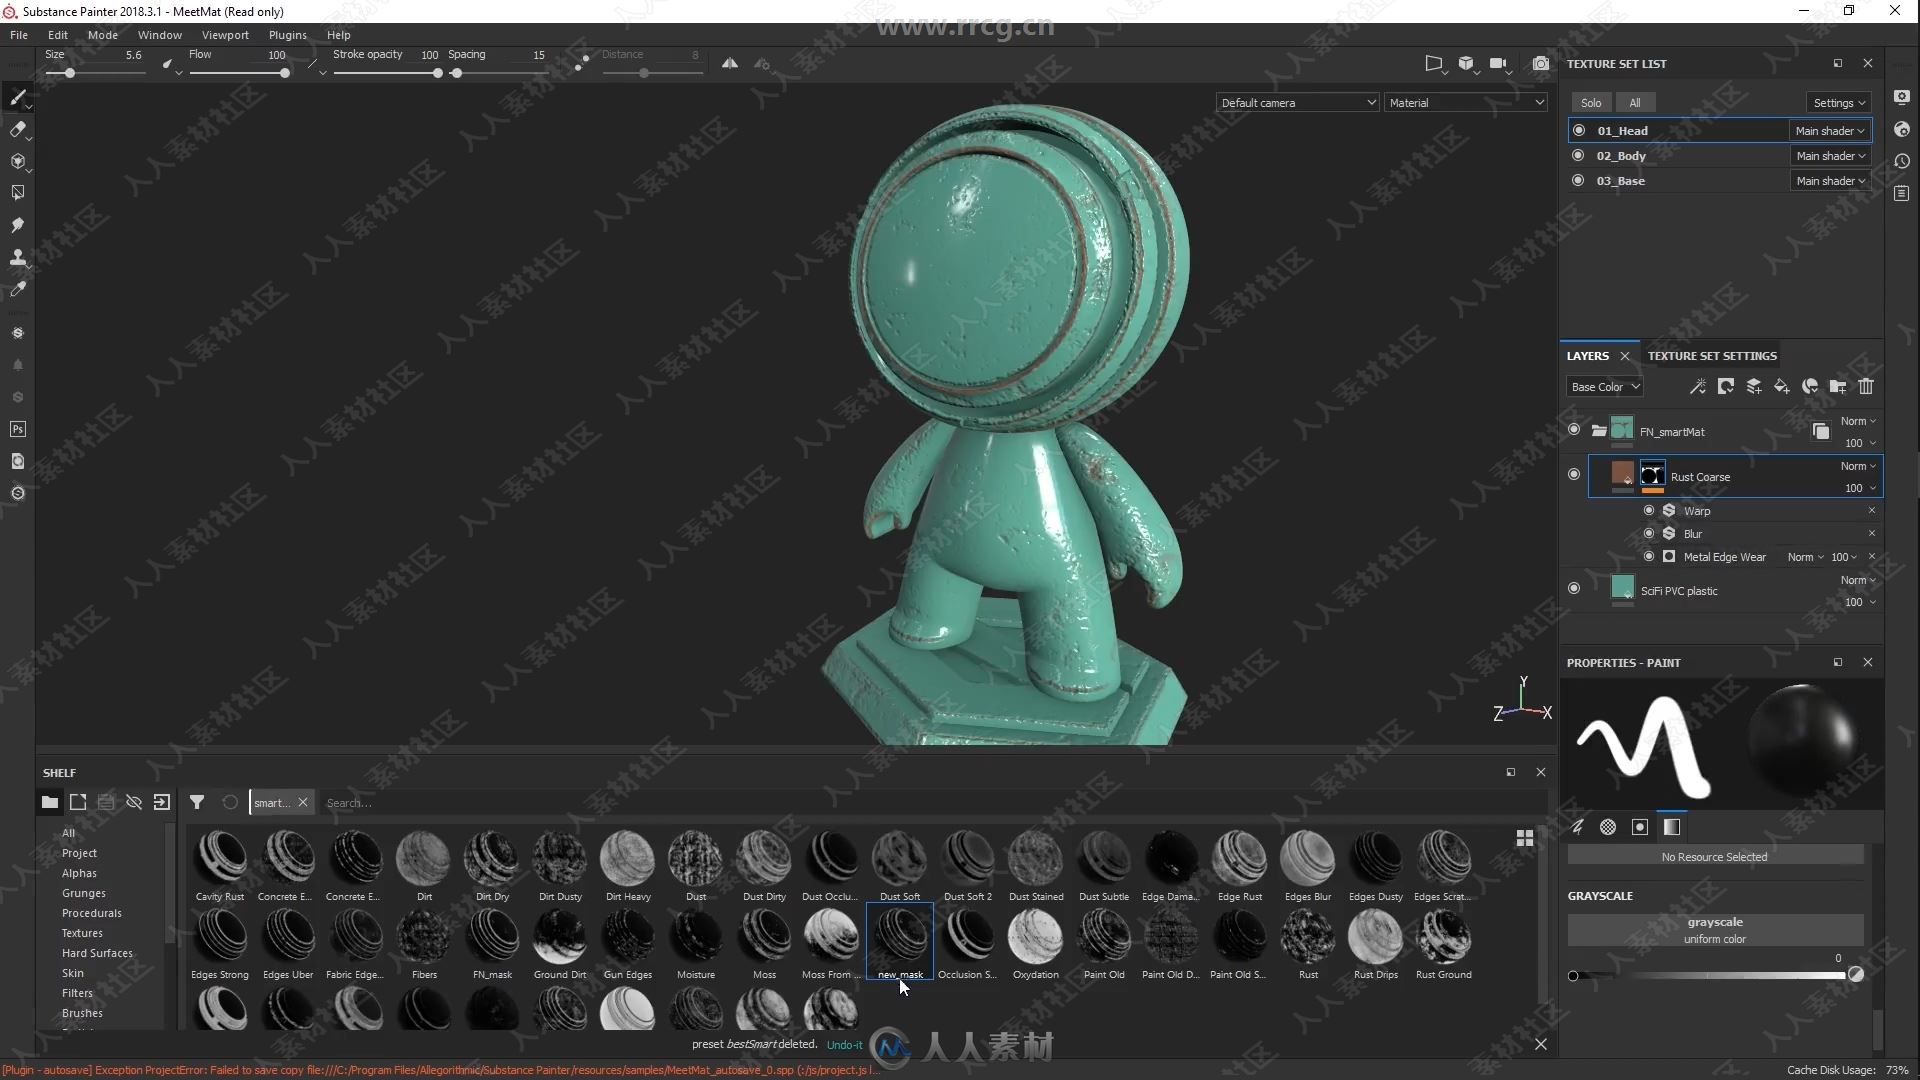The width and height of the screenshot is (1920, 1080).
Task: Toggle Metal Edge Wear visibility
Action: (x=1649, y=556)
